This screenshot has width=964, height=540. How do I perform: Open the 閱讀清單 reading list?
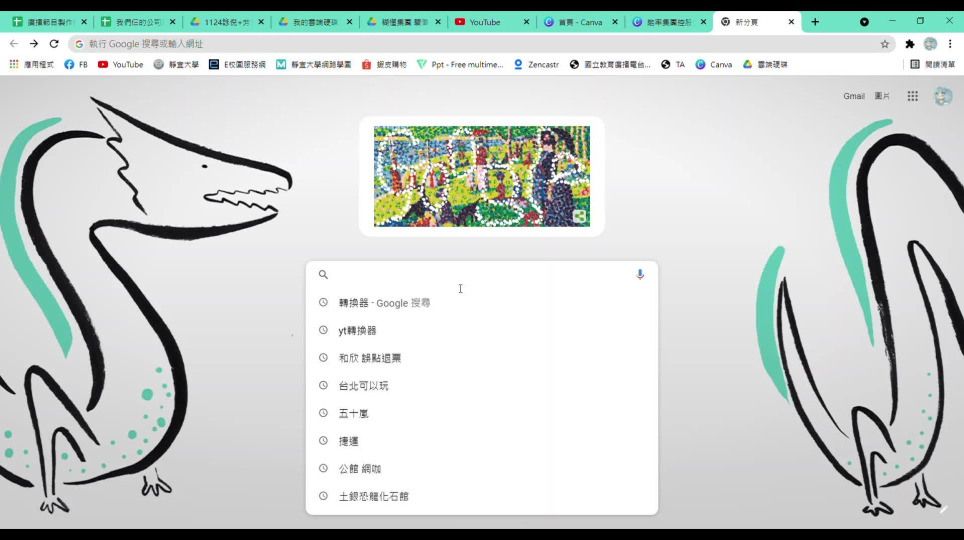tap(932, 64)
